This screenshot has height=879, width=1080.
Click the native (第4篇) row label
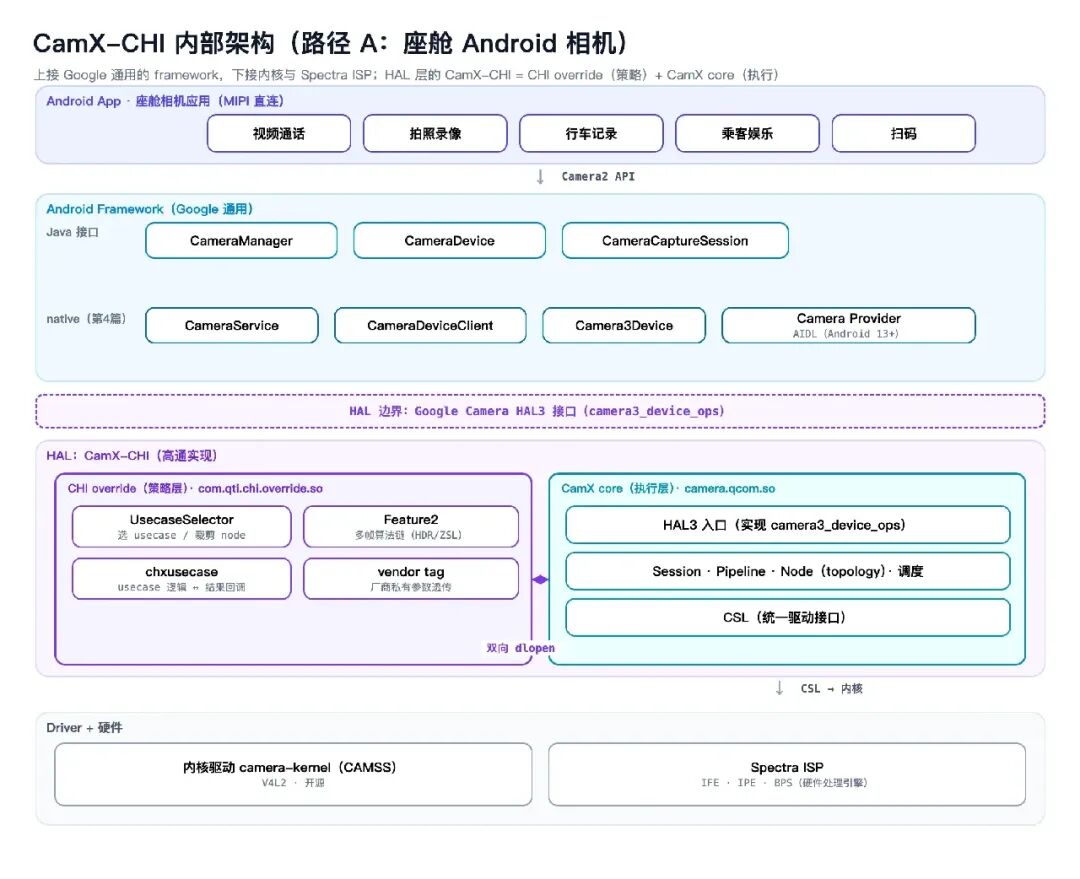86,318
